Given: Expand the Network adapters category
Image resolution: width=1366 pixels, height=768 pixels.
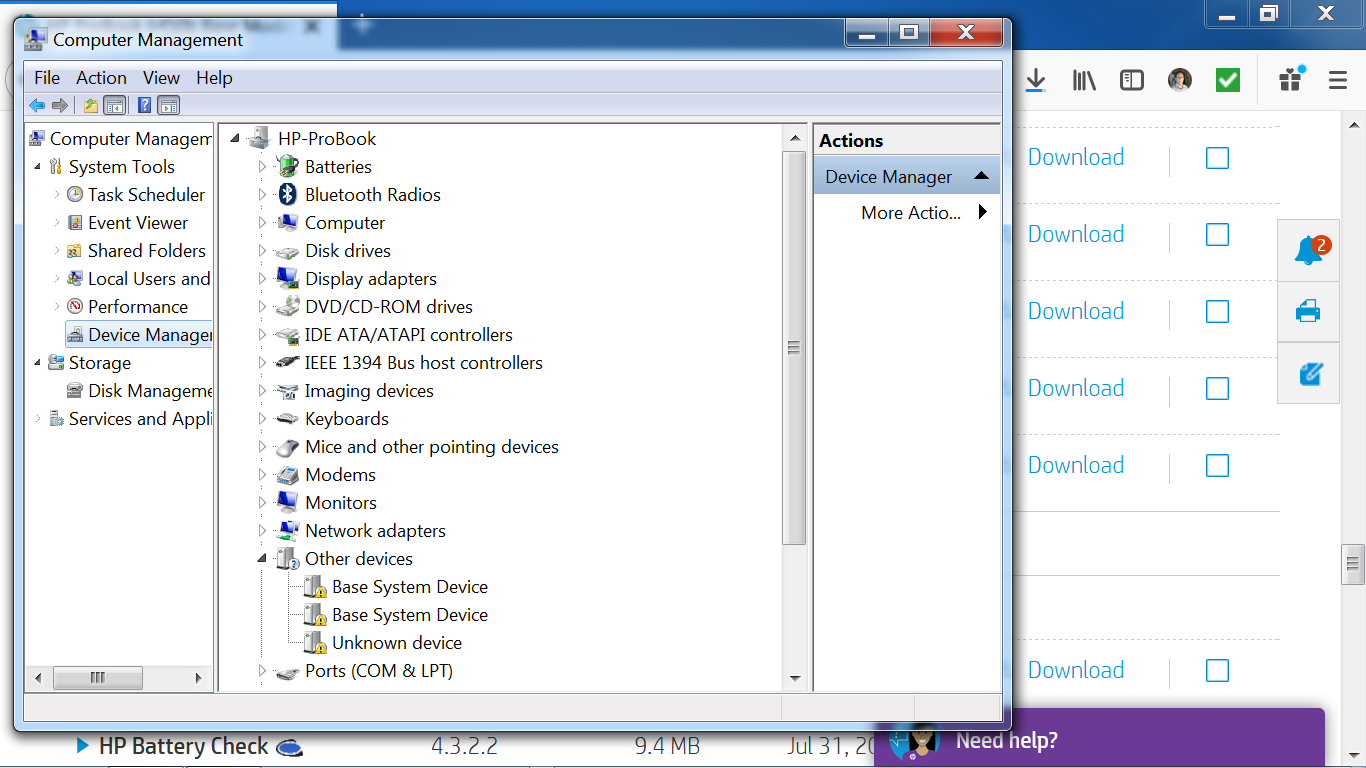Looking at the screenshot, I should pyautogui.click(x=262, y=530).
